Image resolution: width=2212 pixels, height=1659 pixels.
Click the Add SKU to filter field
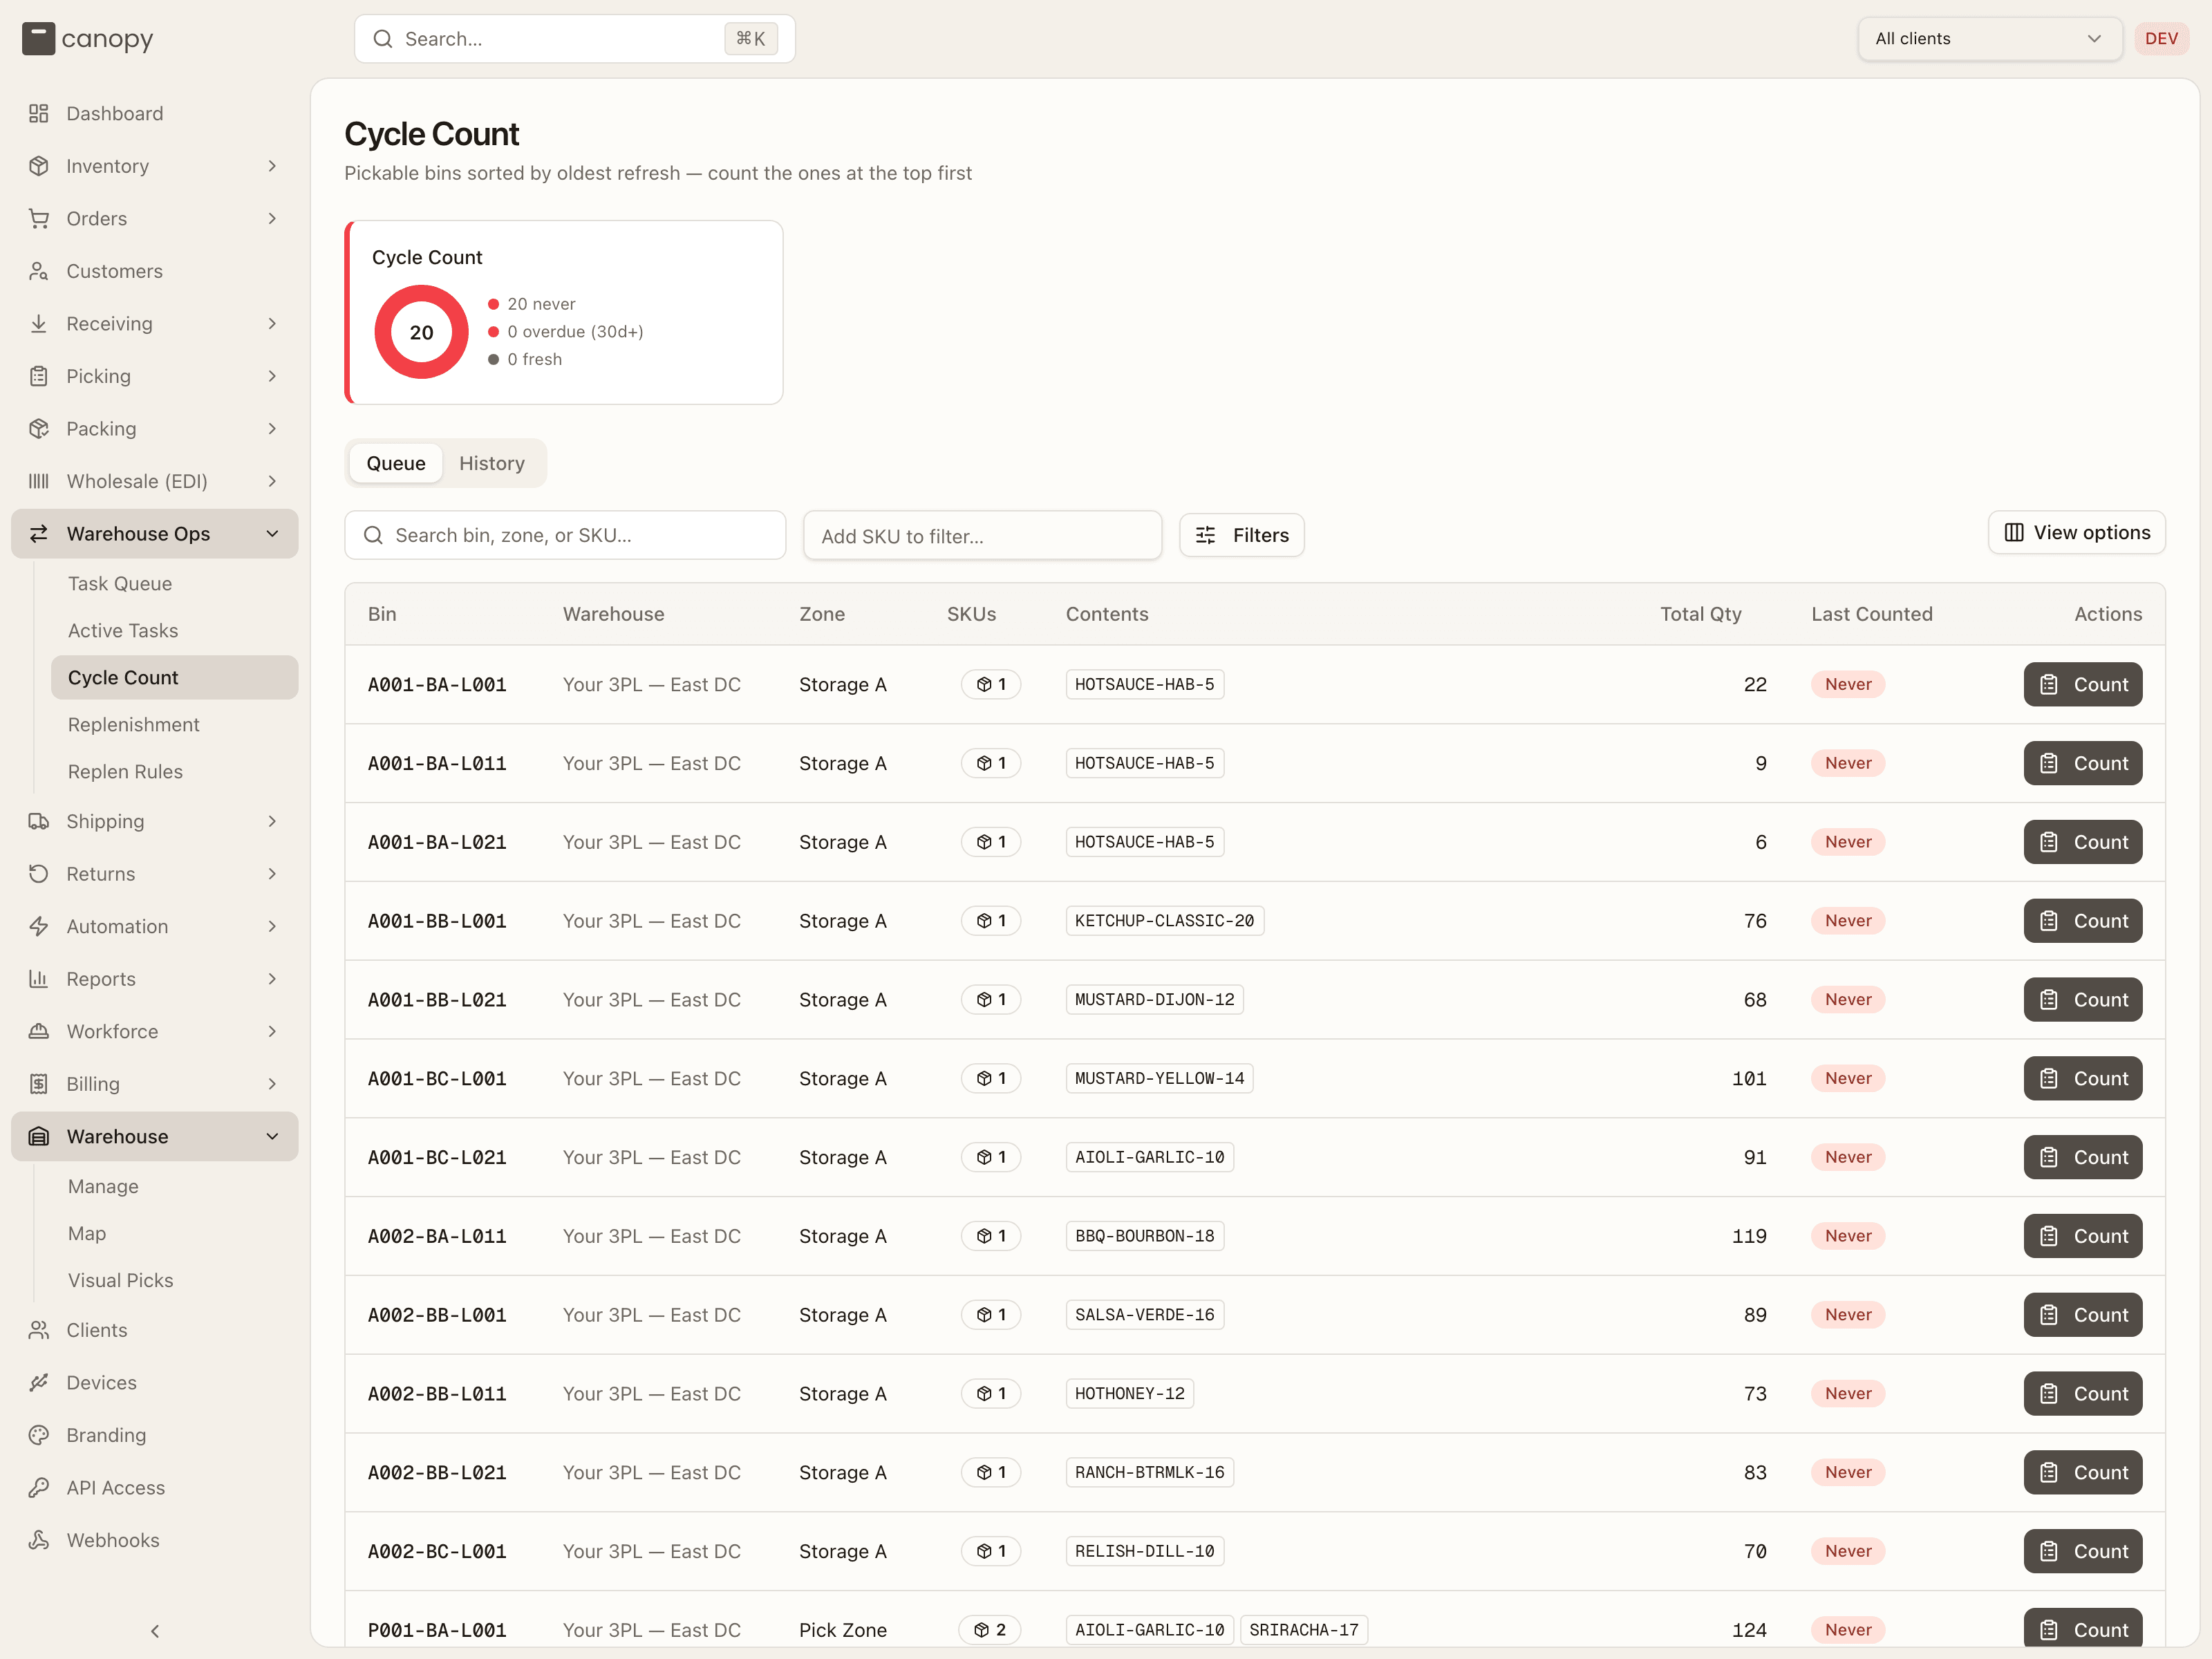coord(982,536)
